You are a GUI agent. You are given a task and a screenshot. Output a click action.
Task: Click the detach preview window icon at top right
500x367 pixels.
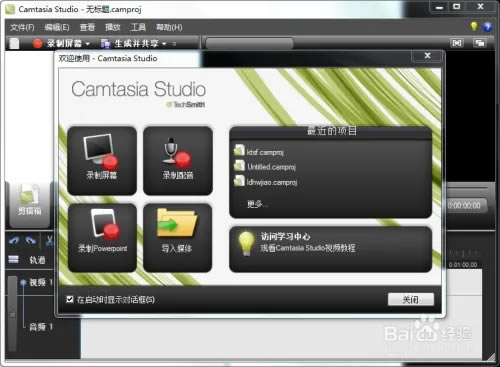pyautogui.click(x=479, y=43)
